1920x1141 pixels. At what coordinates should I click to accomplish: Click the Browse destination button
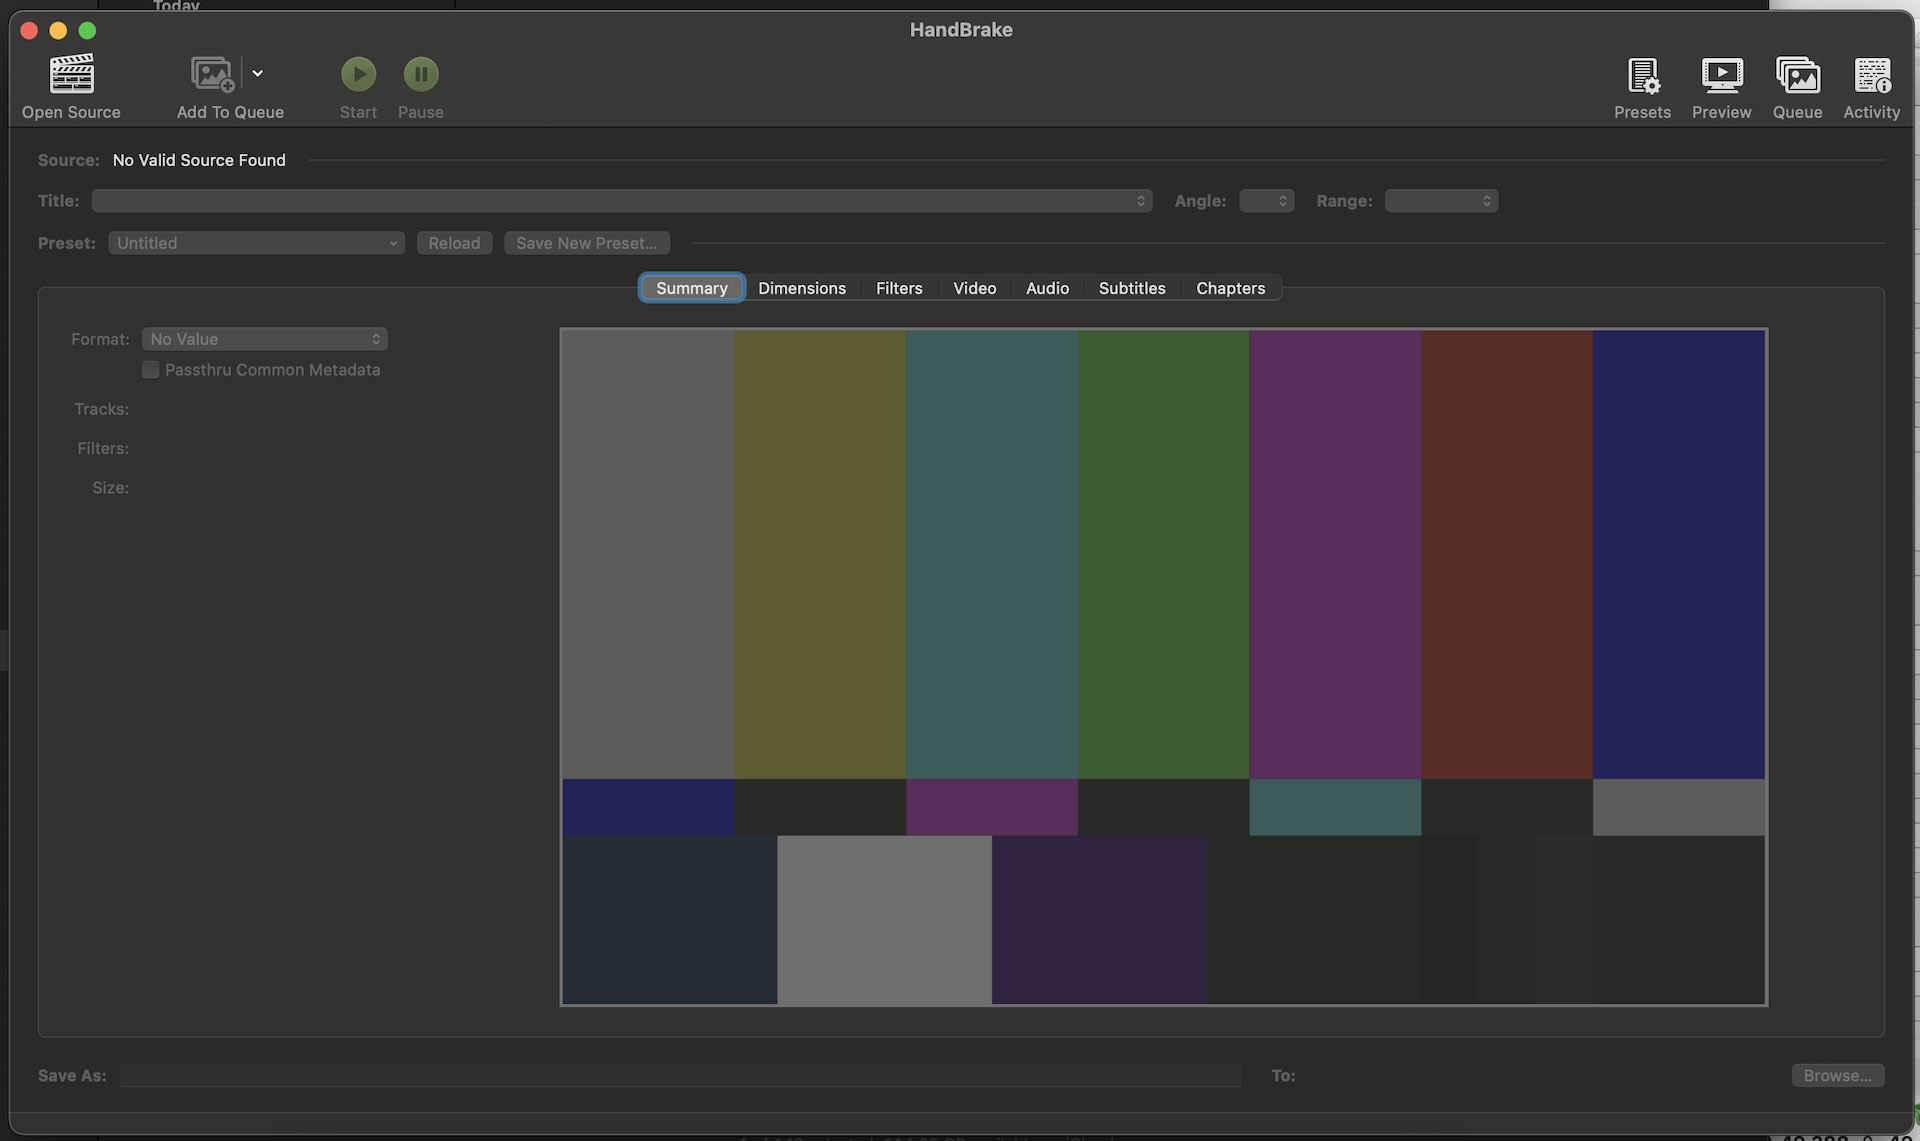tap(1837, 1075)
